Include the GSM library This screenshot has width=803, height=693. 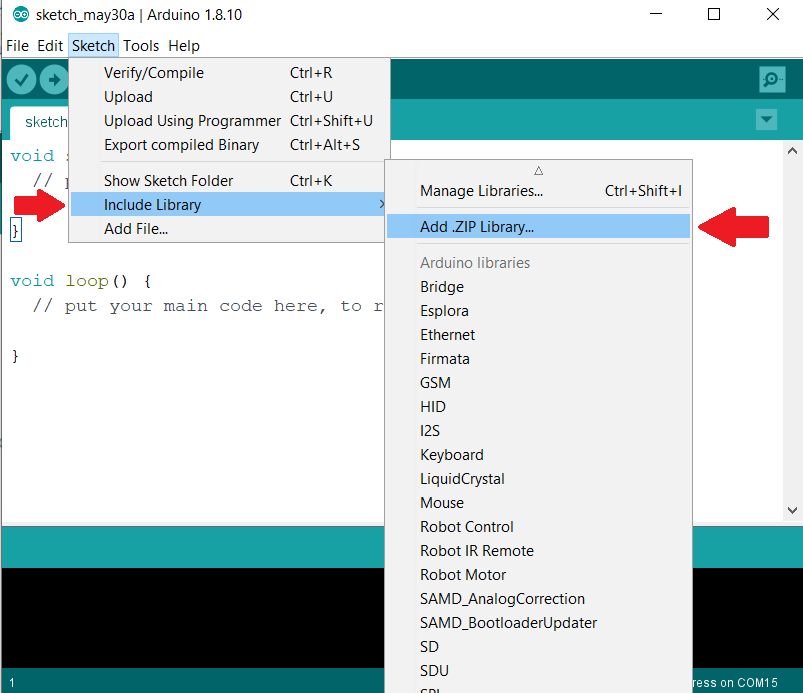[x=538, y=383]
